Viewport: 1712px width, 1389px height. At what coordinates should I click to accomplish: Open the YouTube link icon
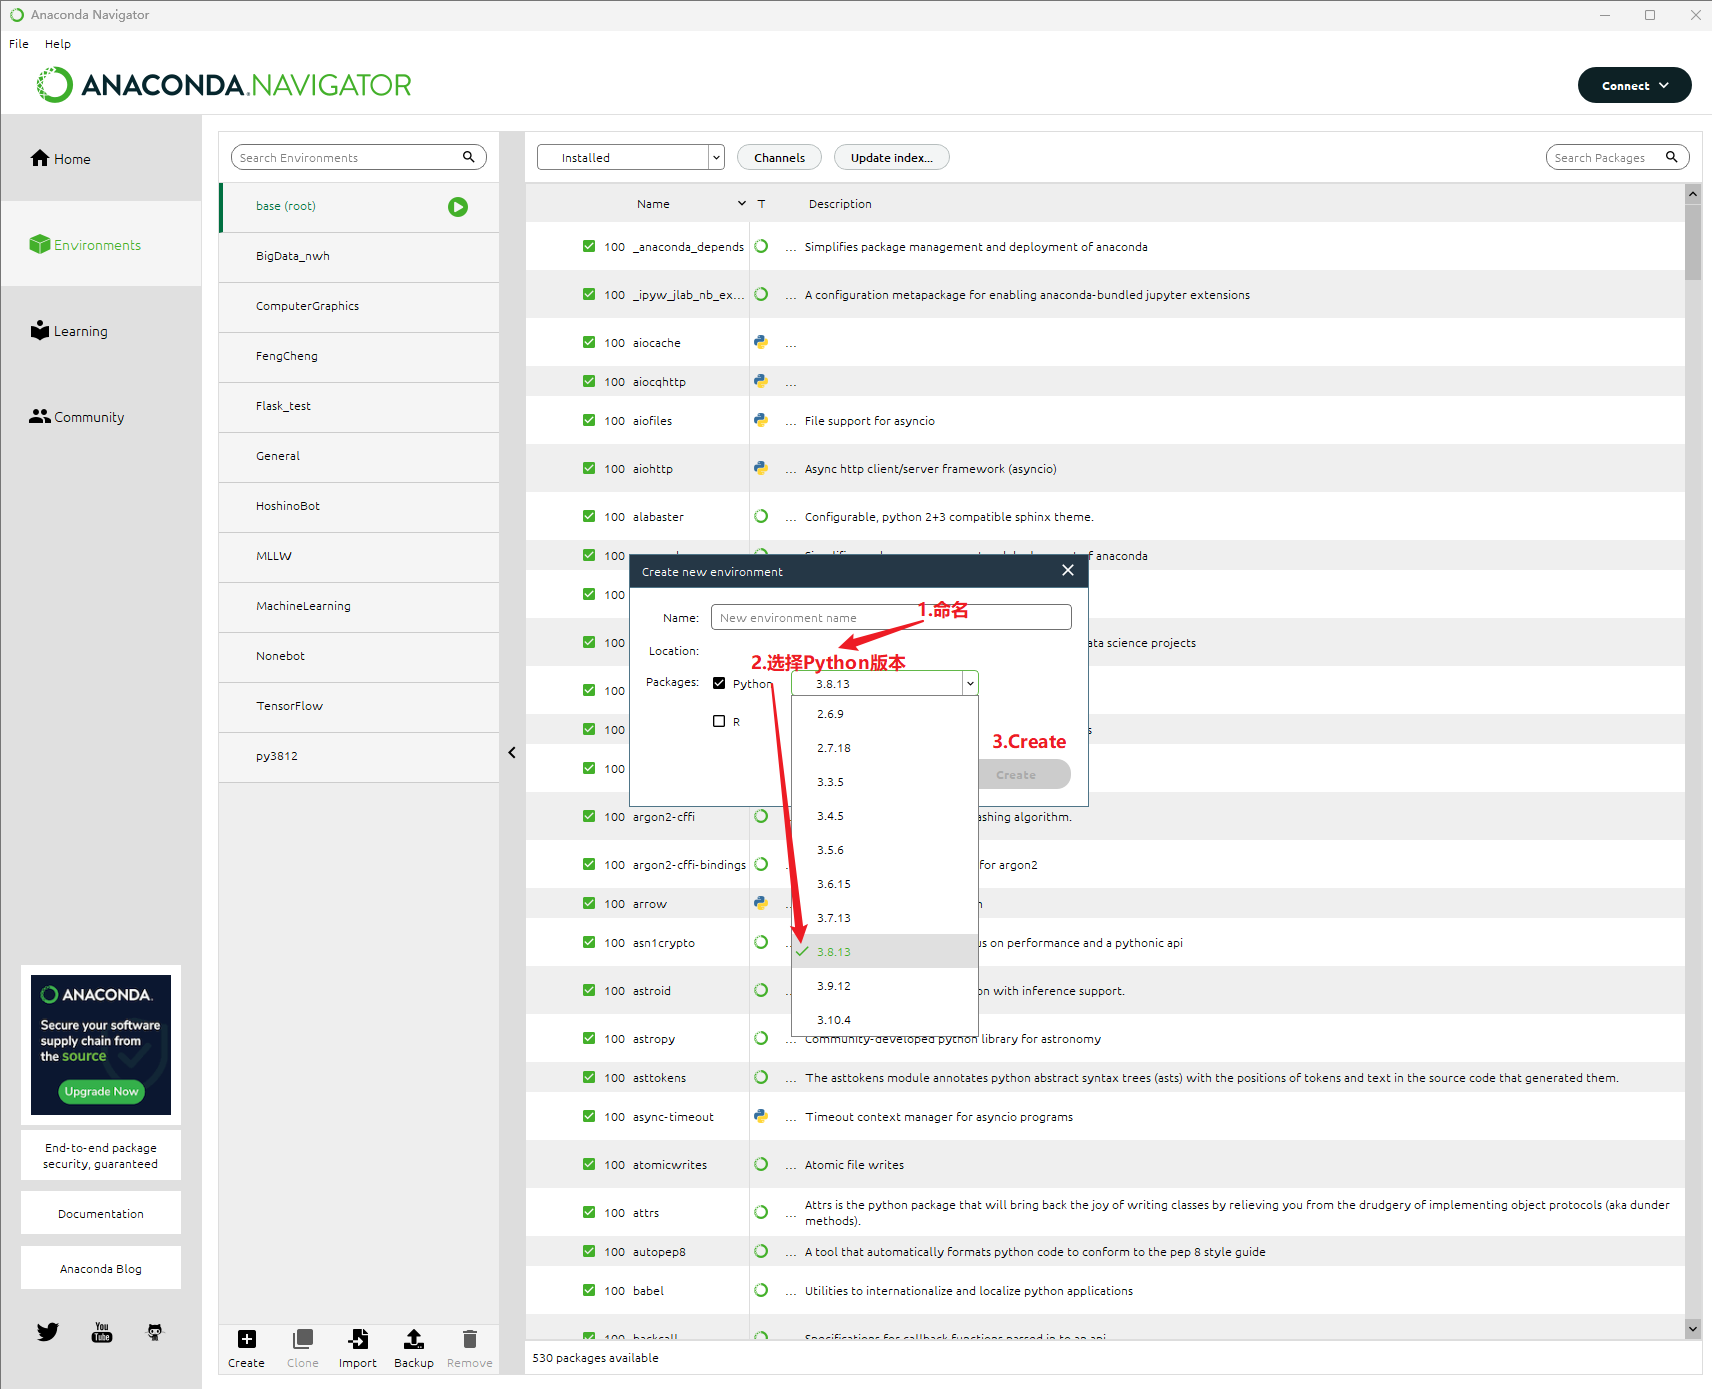pos(102,1332)
